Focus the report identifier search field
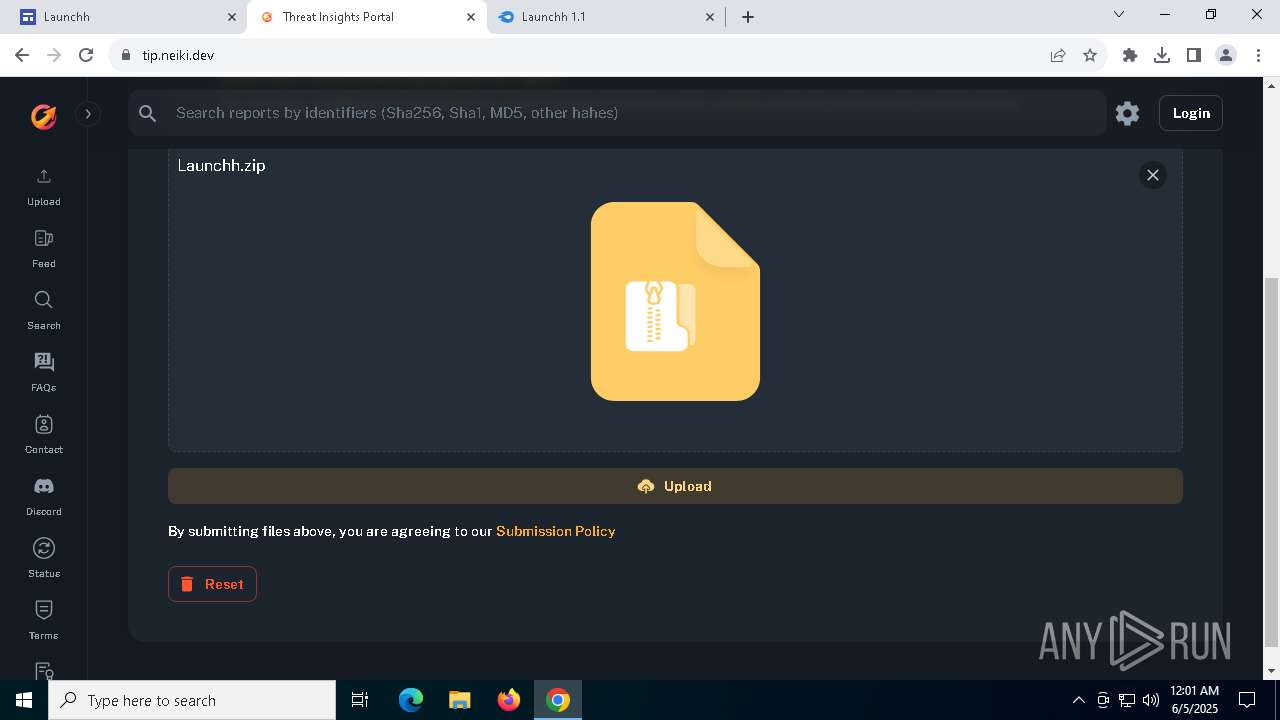The height and width of the screenshot is (720, 1280). coord(617,113)
